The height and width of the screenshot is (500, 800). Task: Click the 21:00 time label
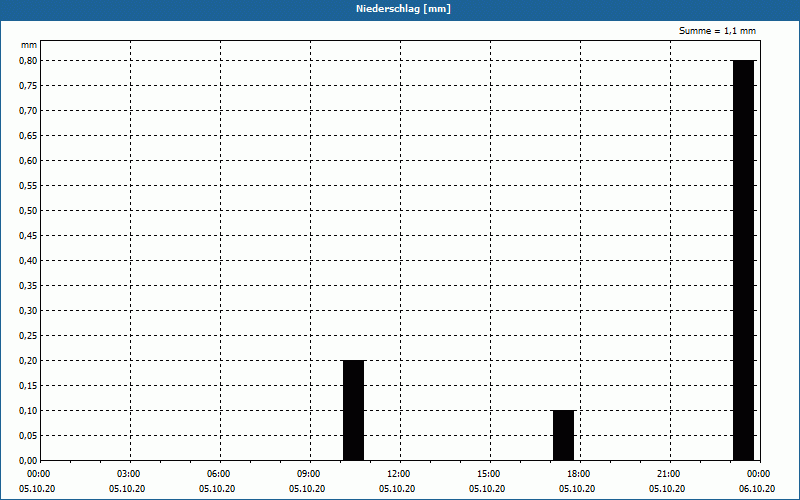pos(670,474)
